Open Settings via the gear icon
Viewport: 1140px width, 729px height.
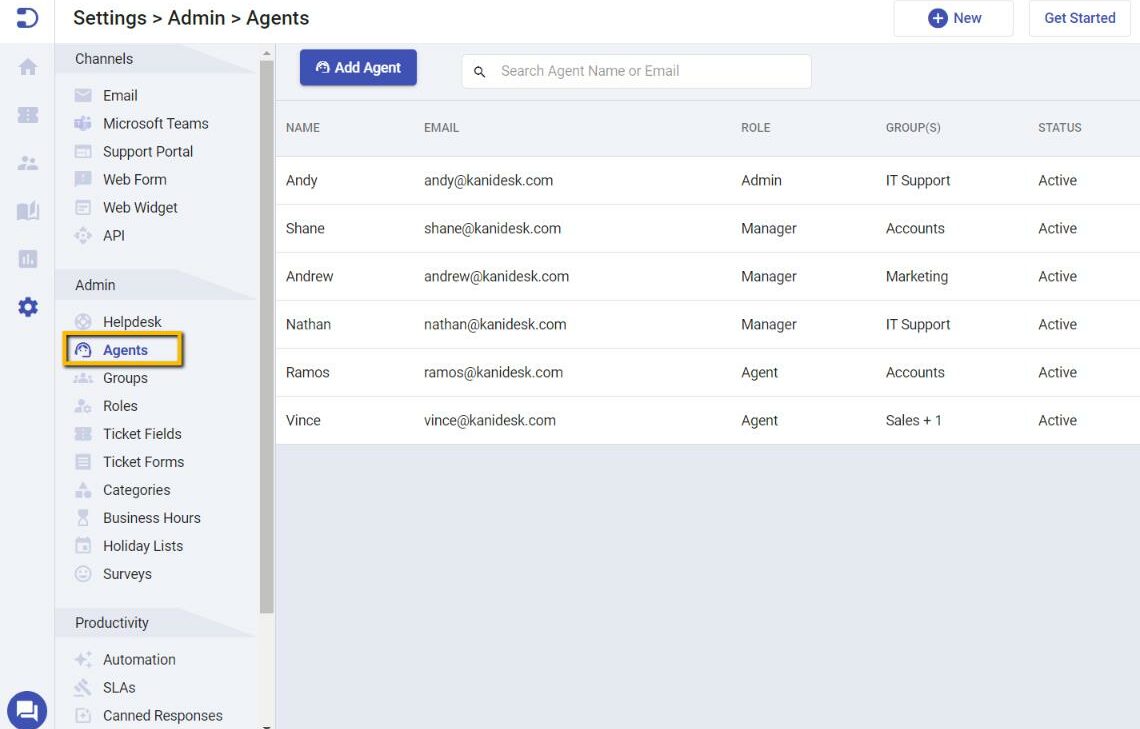(x=27, y=307)
